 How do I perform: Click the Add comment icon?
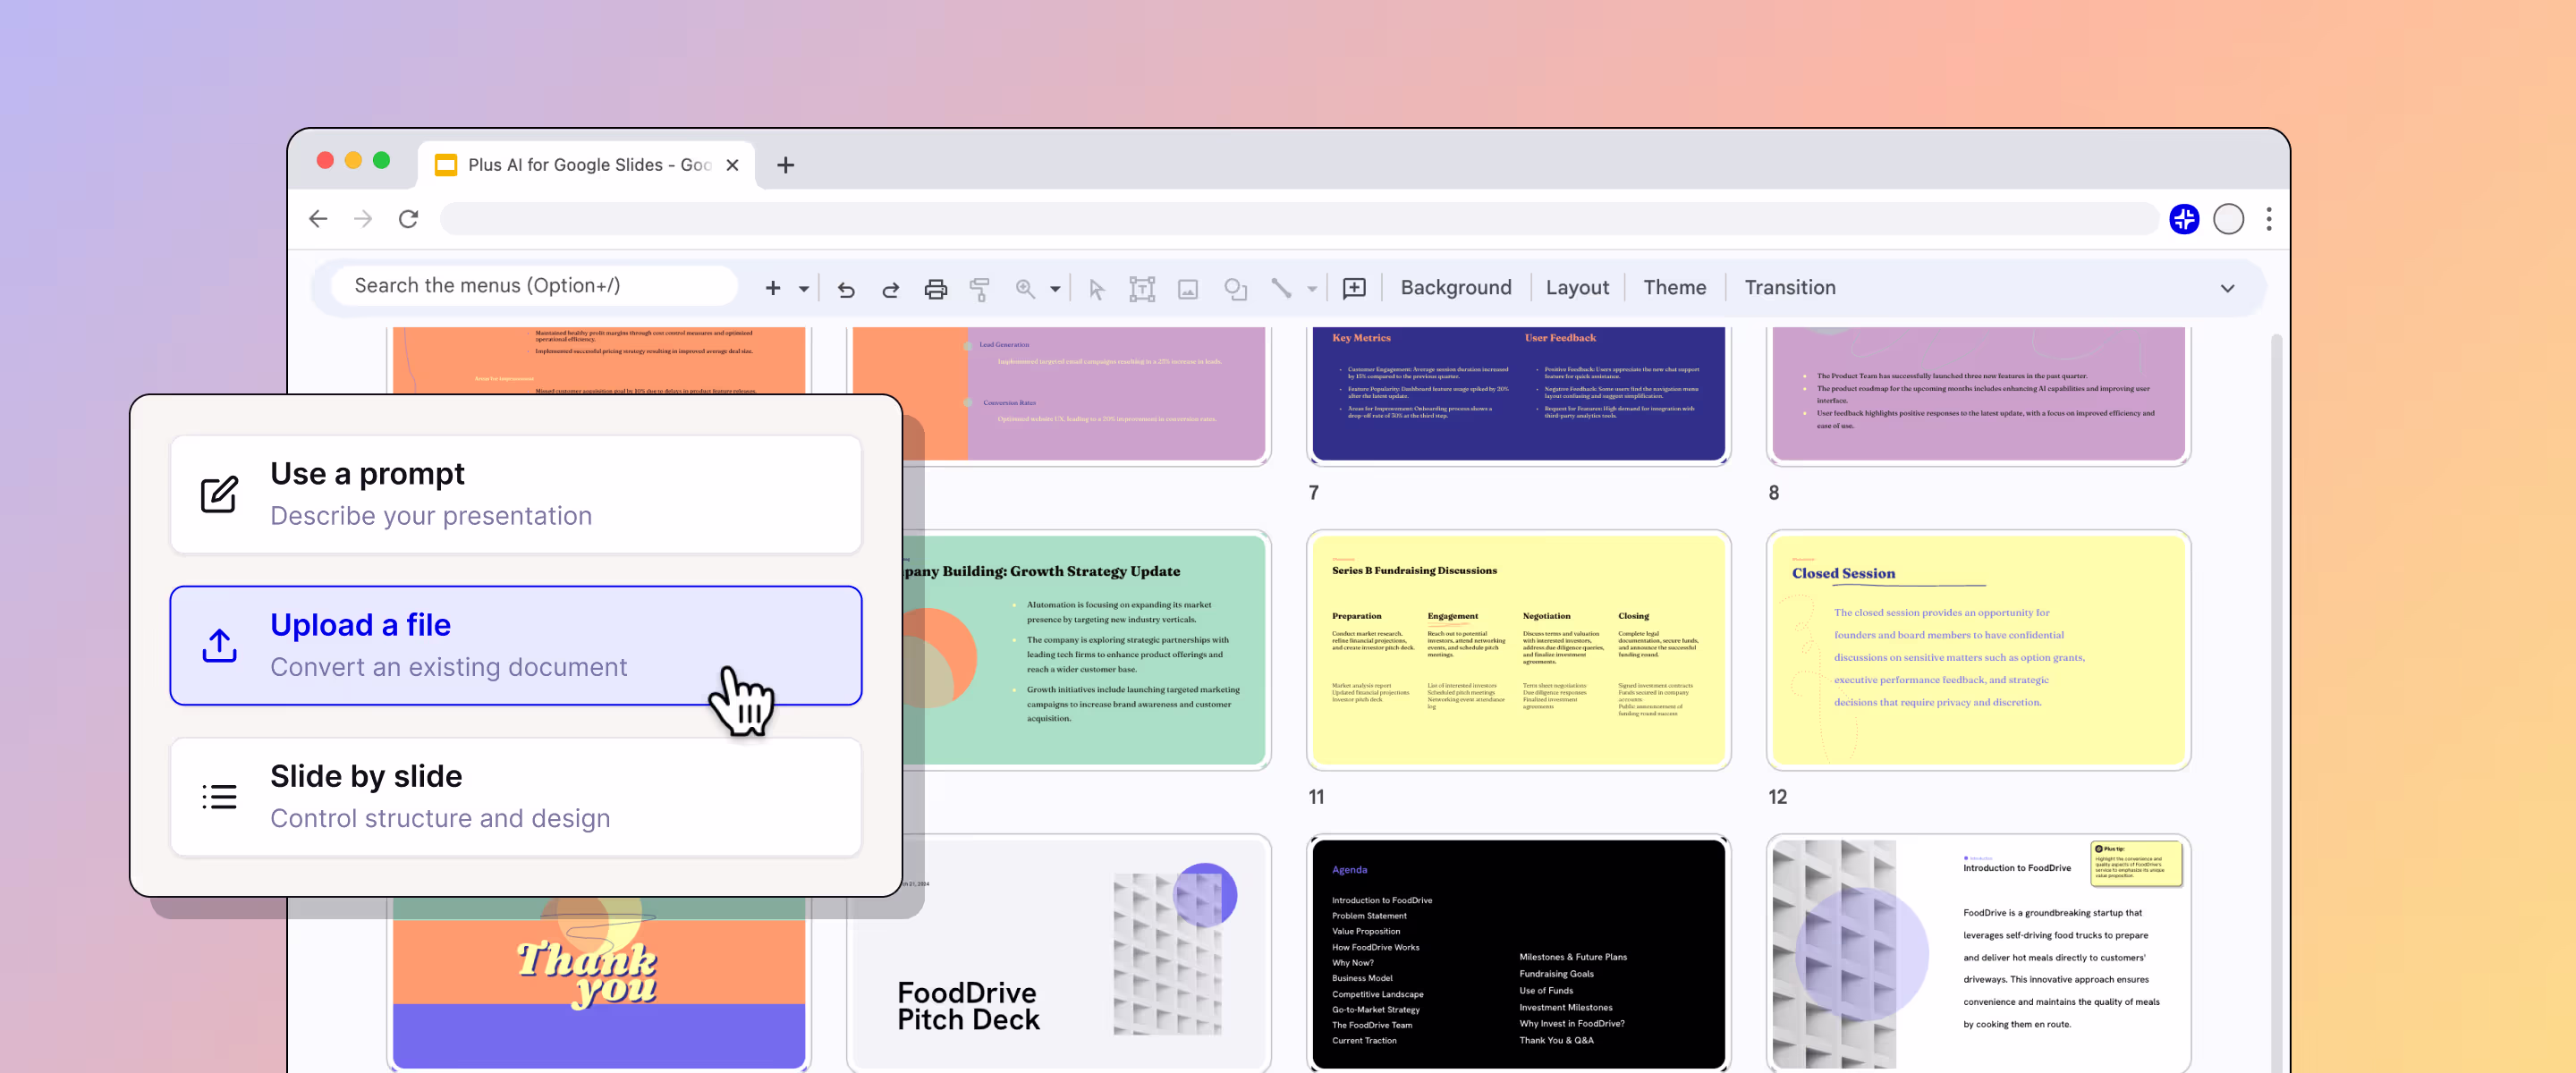(1354, 289)
